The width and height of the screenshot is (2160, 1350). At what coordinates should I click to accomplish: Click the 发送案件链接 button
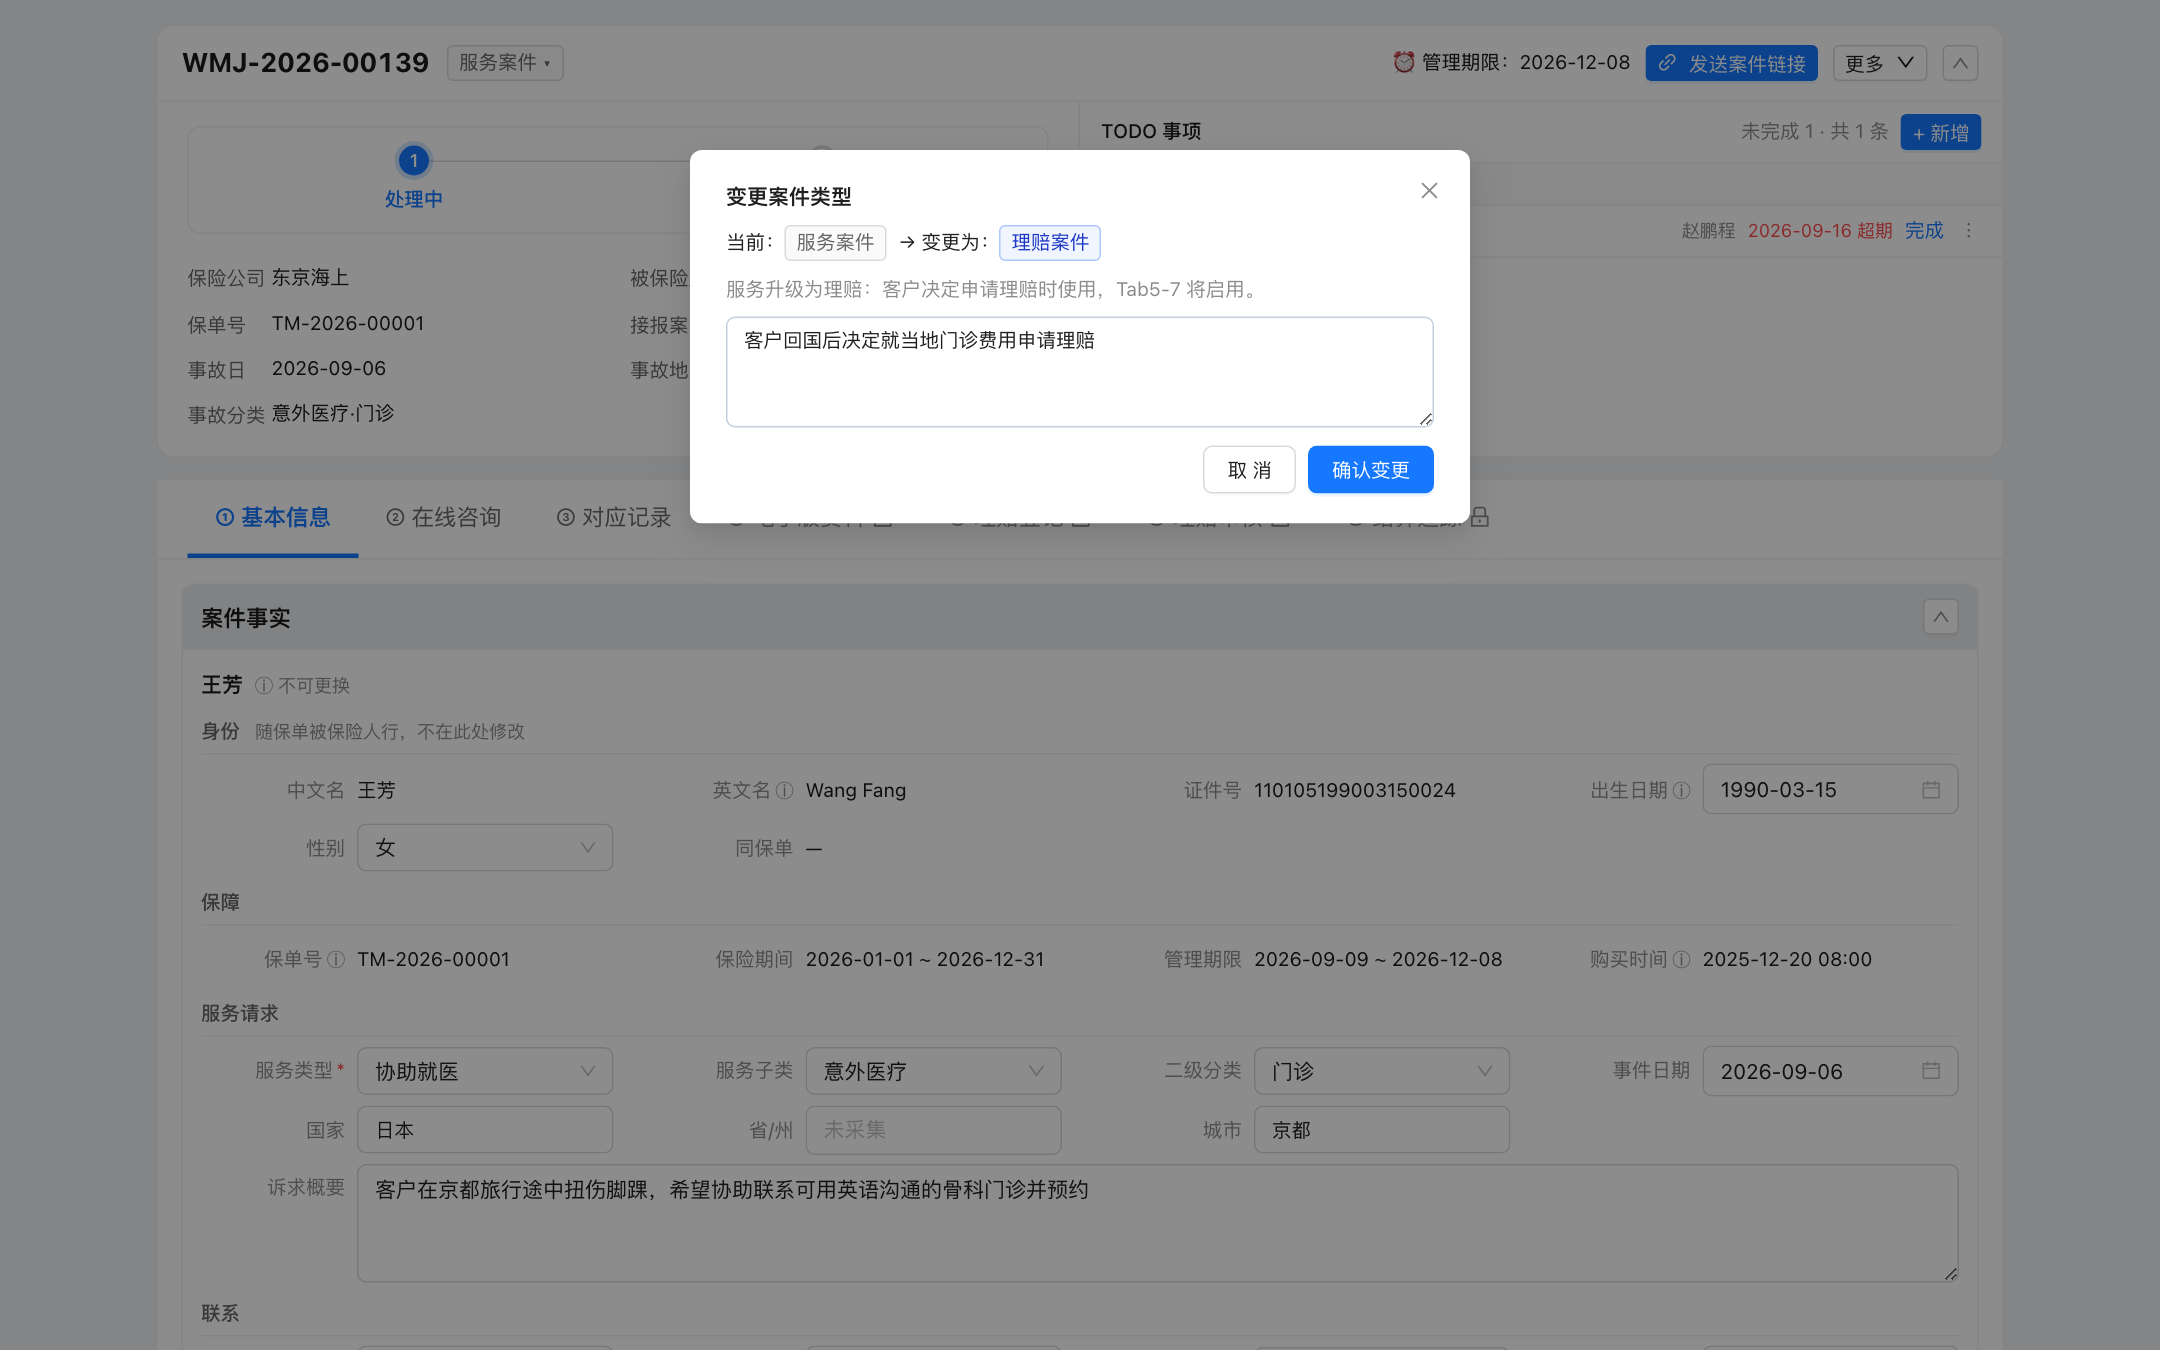[x=1731, y=63]
